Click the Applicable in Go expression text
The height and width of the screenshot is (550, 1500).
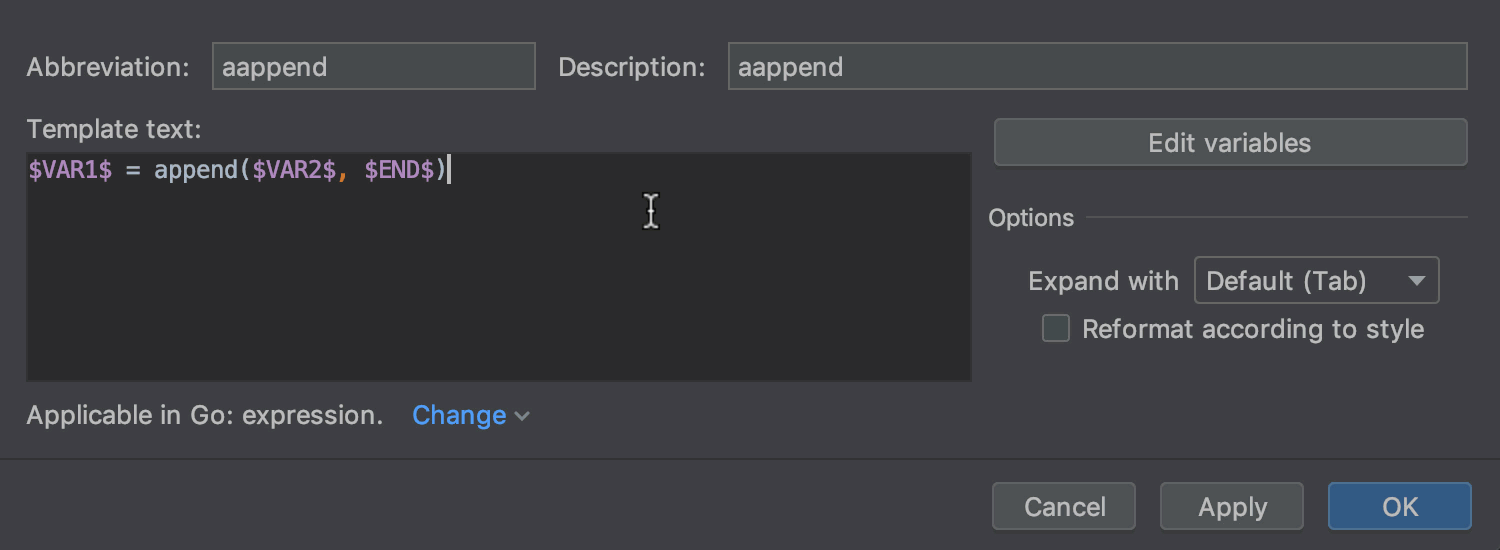coord(205,416)
